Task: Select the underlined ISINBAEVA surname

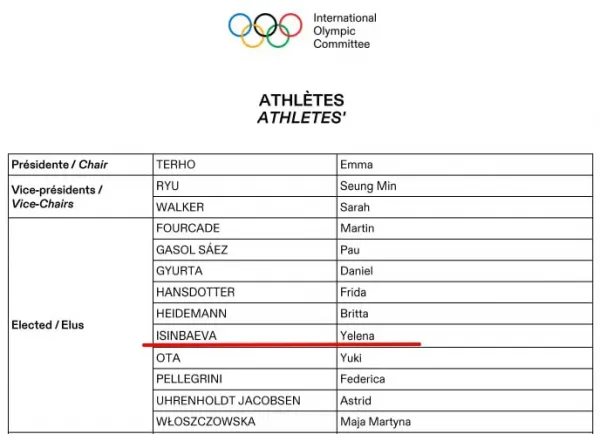Action: [187, 336]
